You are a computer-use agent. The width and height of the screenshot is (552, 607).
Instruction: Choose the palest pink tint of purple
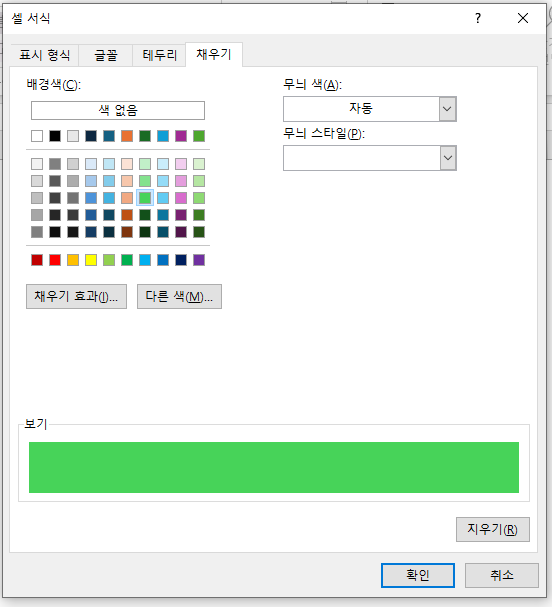coord(181,164)
